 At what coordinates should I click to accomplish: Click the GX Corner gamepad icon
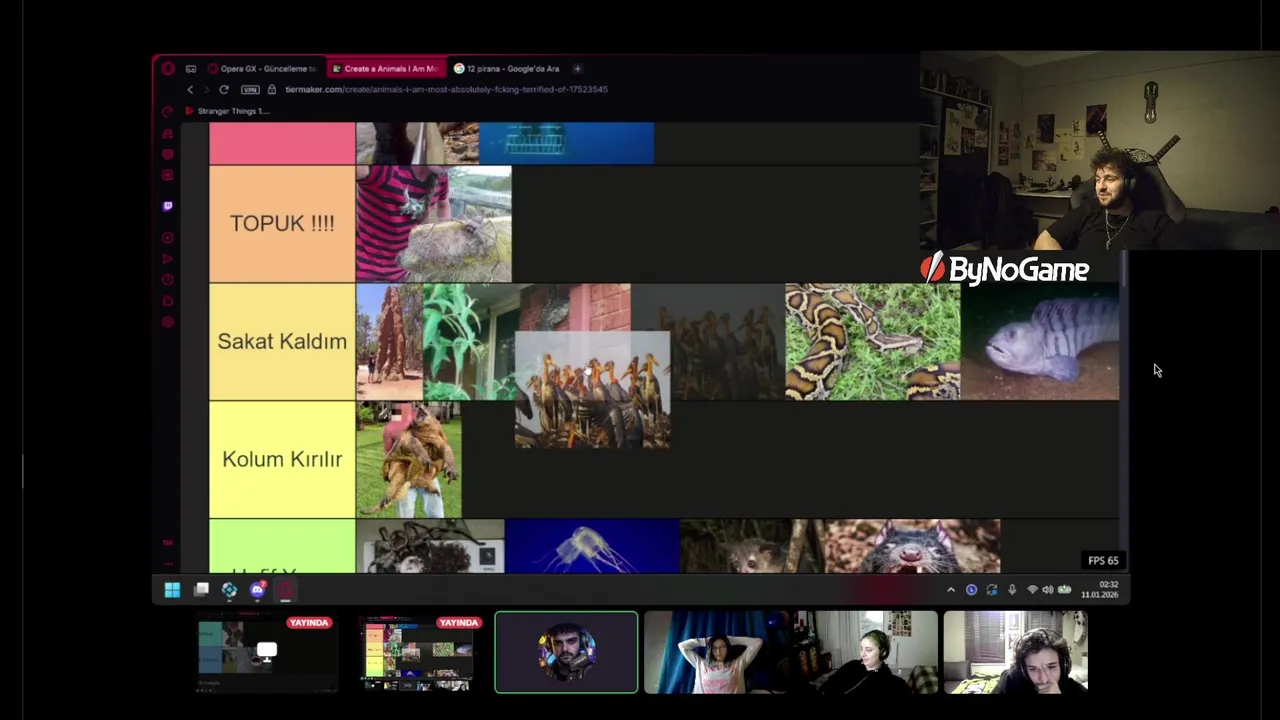(191, 69)
